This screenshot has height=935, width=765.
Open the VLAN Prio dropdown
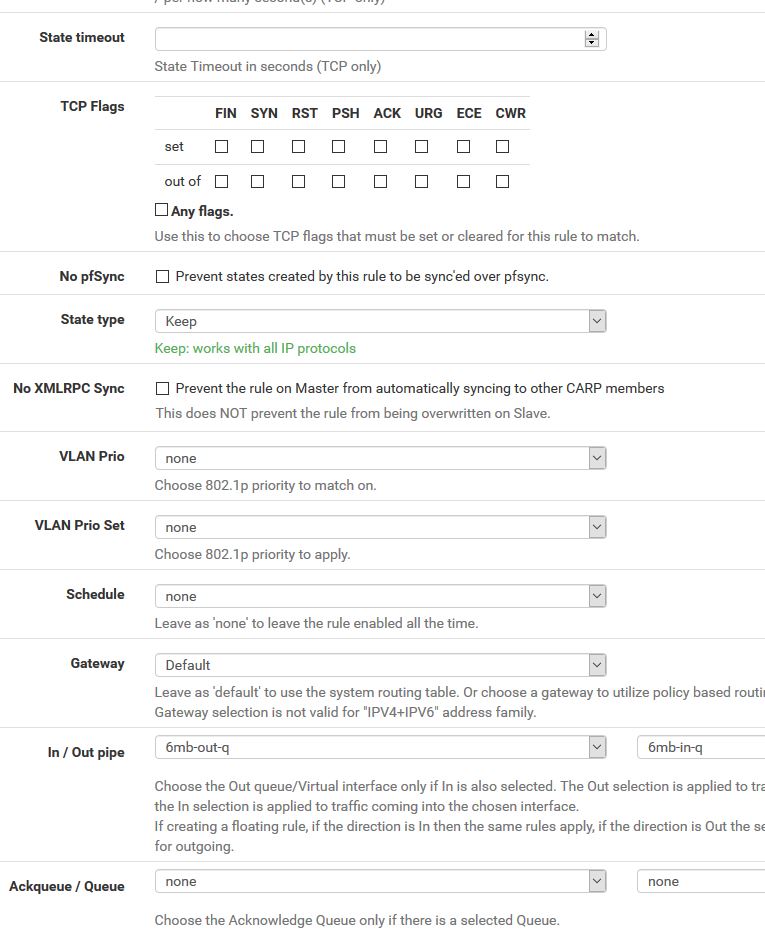pyautogui.click(x=380, y=459)
